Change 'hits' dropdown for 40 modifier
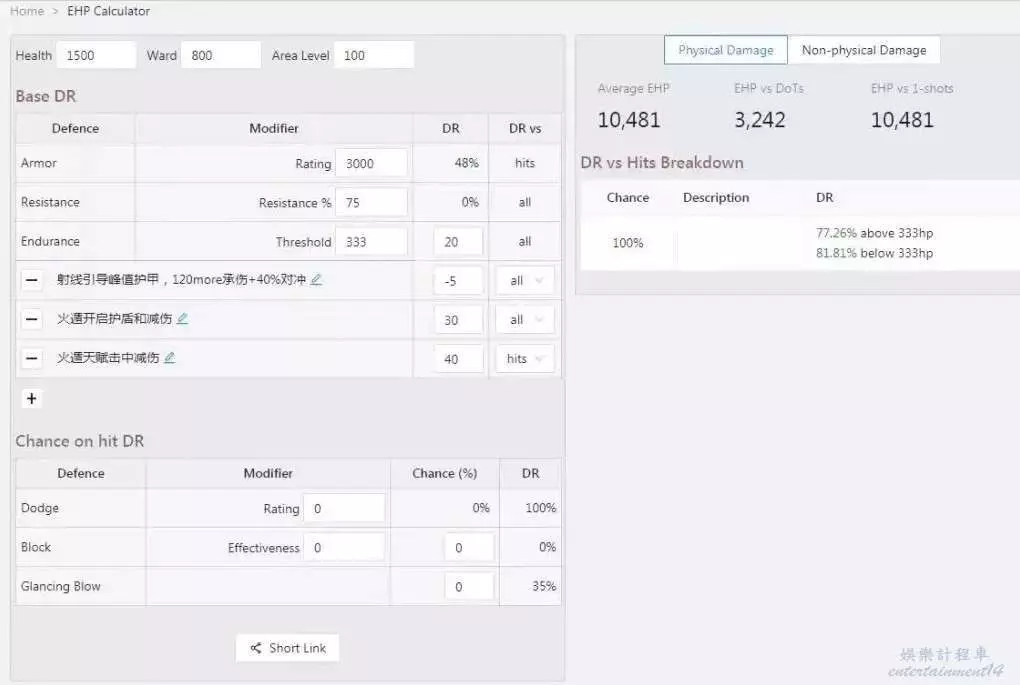Screen dimensions: 1020x685 click(x=525, y=359)
